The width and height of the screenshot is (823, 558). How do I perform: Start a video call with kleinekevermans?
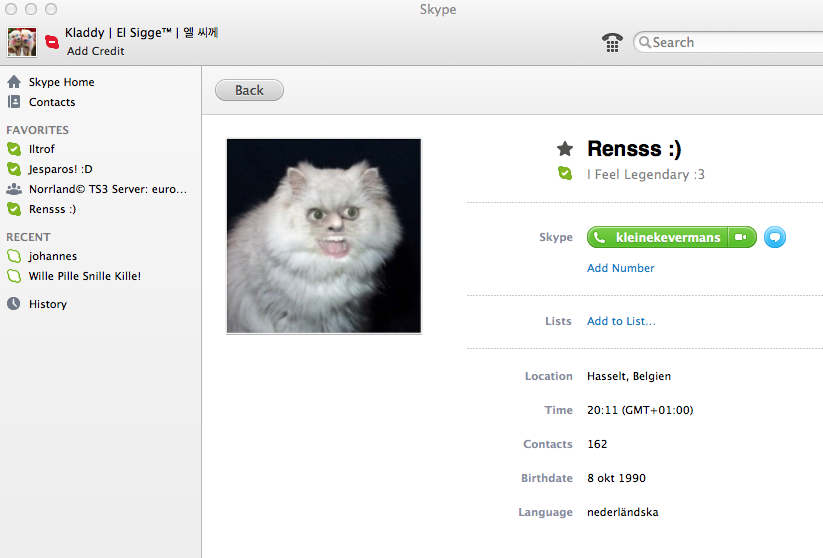pyautogui.click(x=742, y=237)
